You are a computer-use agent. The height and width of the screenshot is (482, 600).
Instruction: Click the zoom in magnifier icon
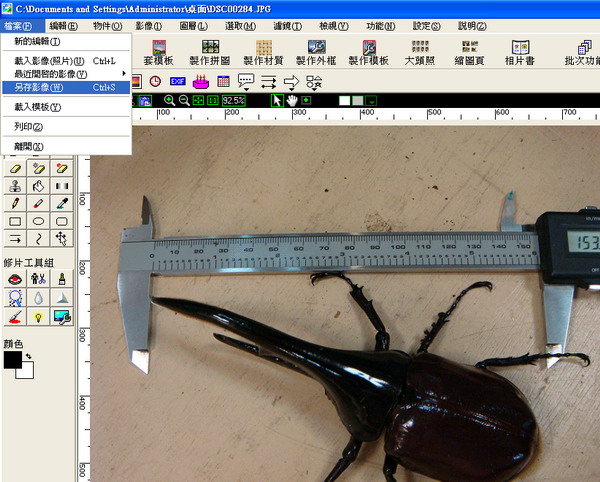169,101
